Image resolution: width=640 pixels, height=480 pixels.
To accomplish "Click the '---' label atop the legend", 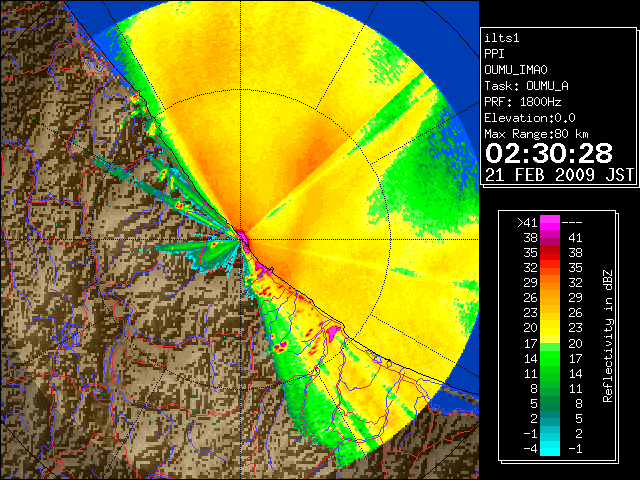I will click(x=572, y=222).
